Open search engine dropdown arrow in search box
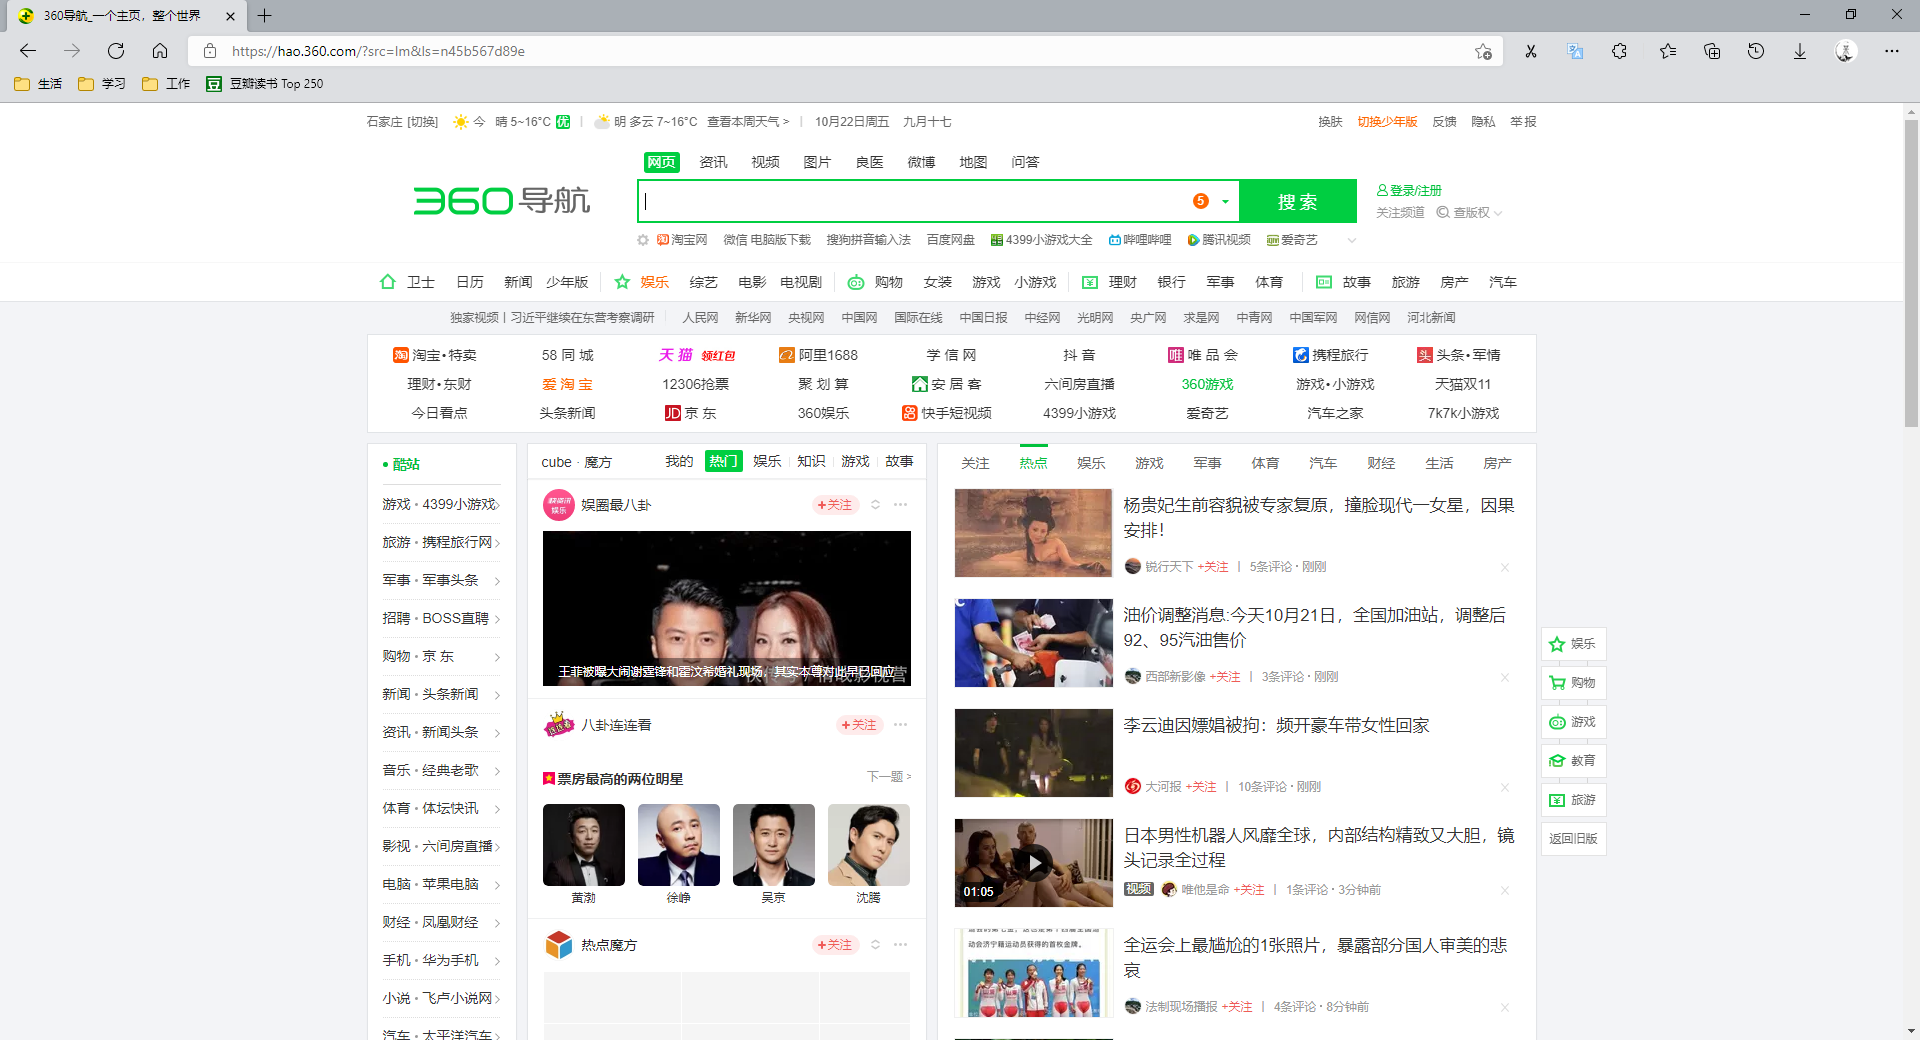This screenshot has height=1040, width=1920. click(x=1225, y=202)
